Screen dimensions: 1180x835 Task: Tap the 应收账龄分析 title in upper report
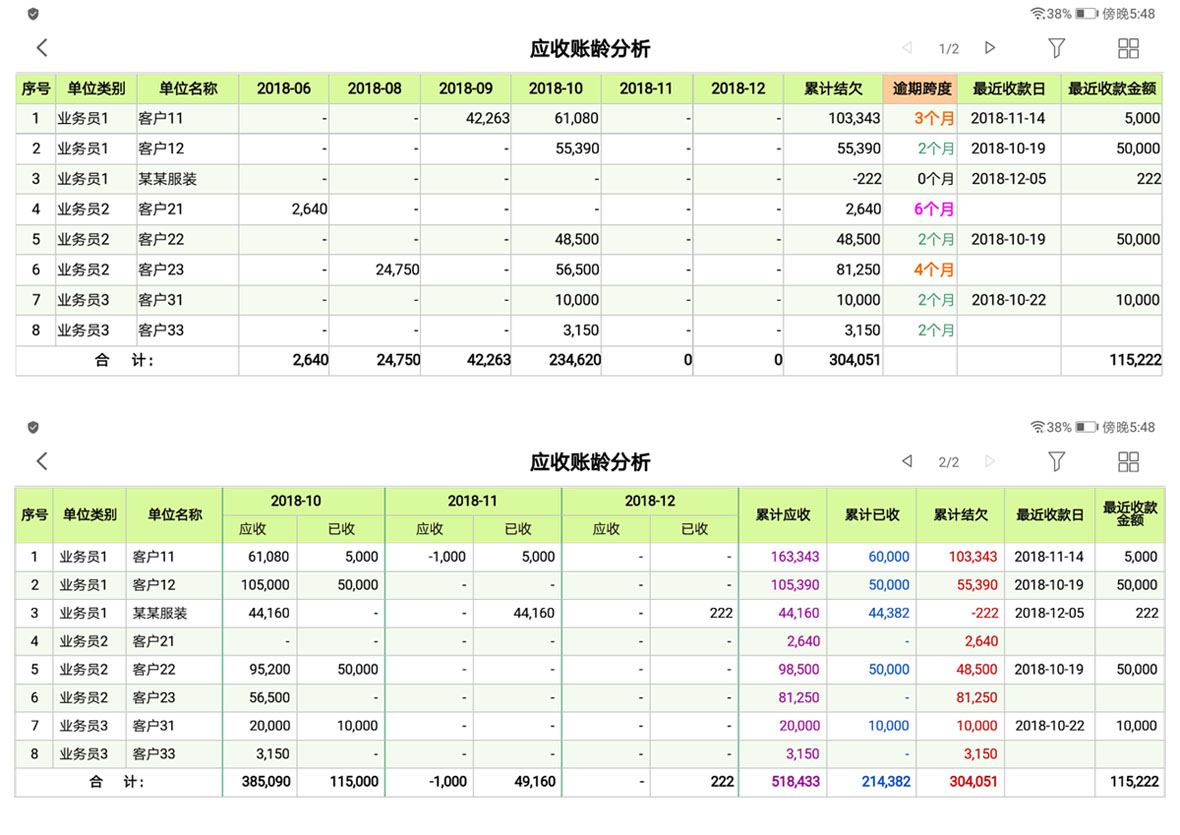click(590, 49)
